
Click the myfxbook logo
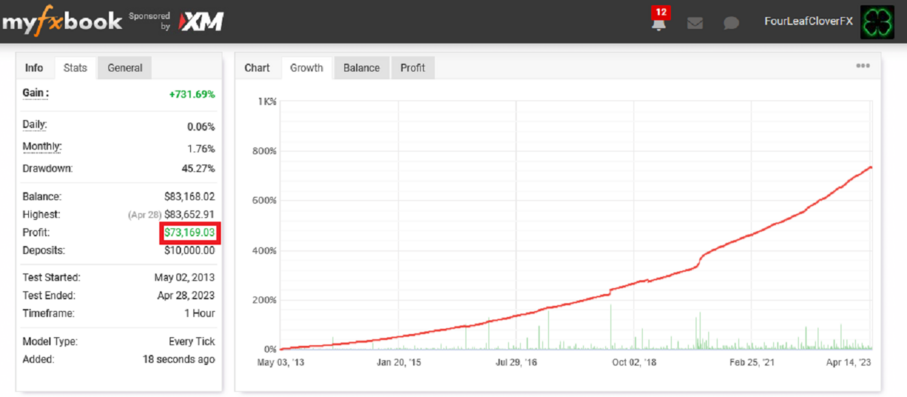click(x=62, y=22)
